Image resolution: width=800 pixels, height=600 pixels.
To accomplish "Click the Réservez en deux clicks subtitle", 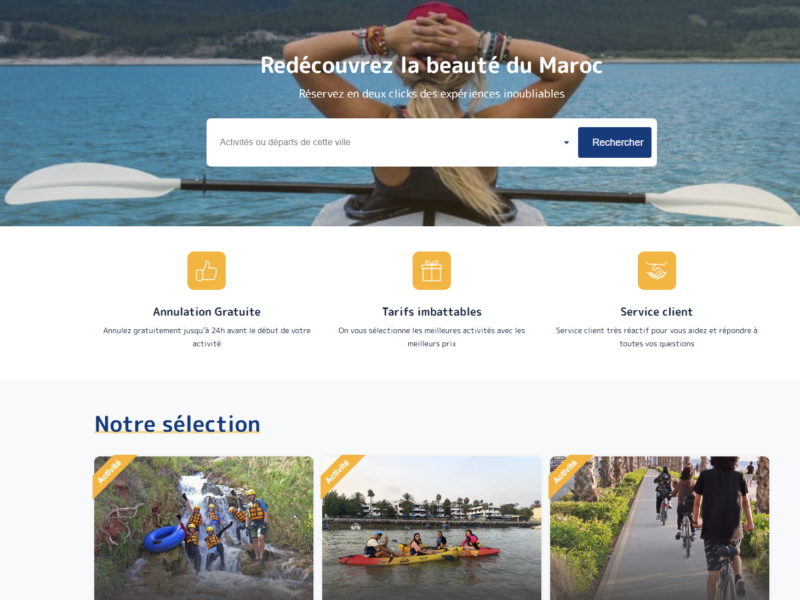I will pos(432,94).
